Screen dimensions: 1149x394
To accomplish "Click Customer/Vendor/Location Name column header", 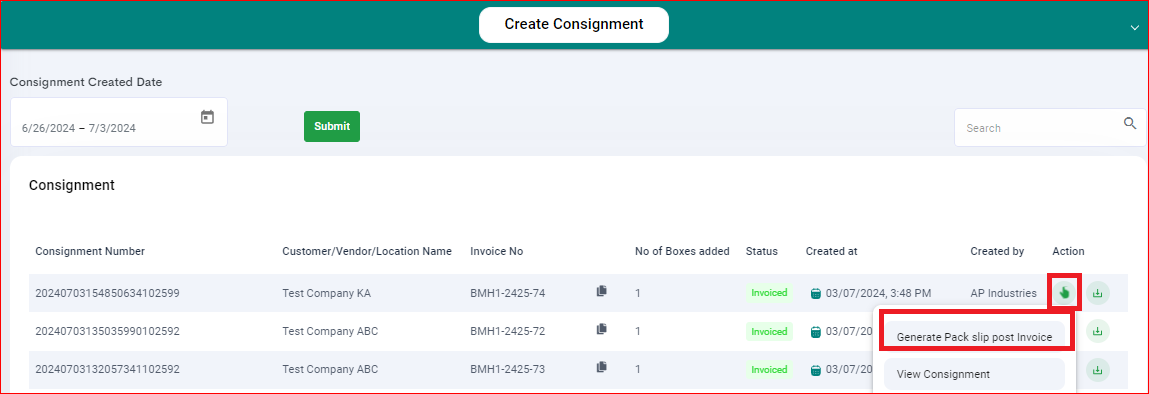I will [367, 251].
